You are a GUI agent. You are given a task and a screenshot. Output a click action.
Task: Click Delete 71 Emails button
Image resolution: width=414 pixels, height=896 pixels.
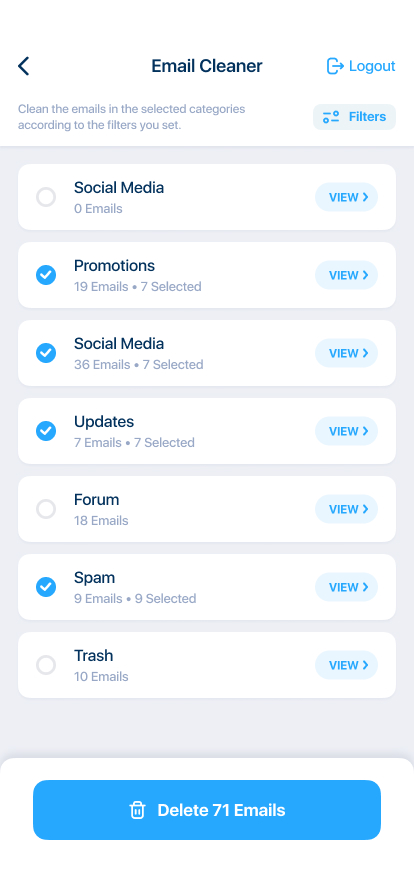pos(207,810)
